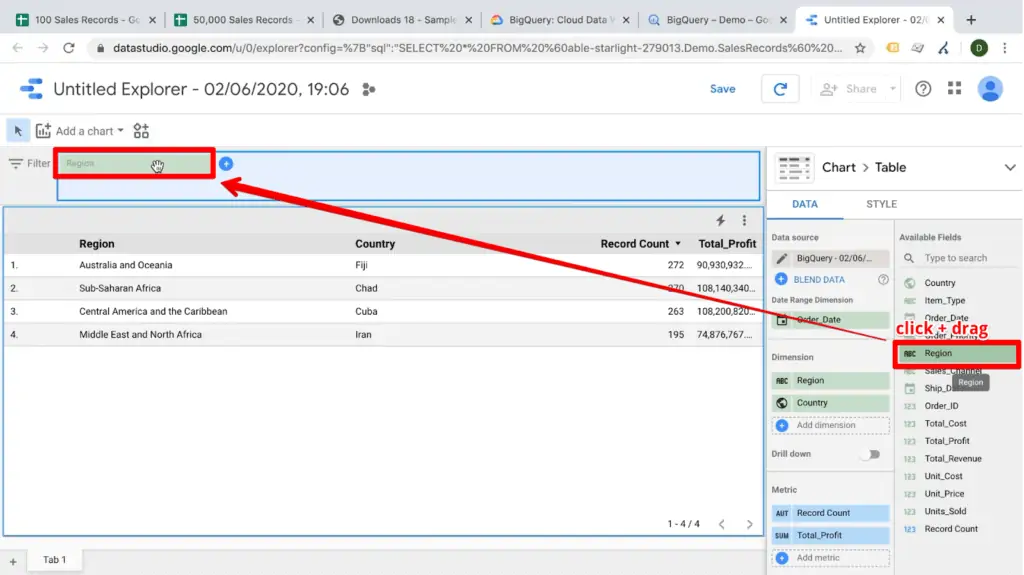Click the explorer status icon beside title
Viewport: 1024px width, 575px height.
[368, 90]
